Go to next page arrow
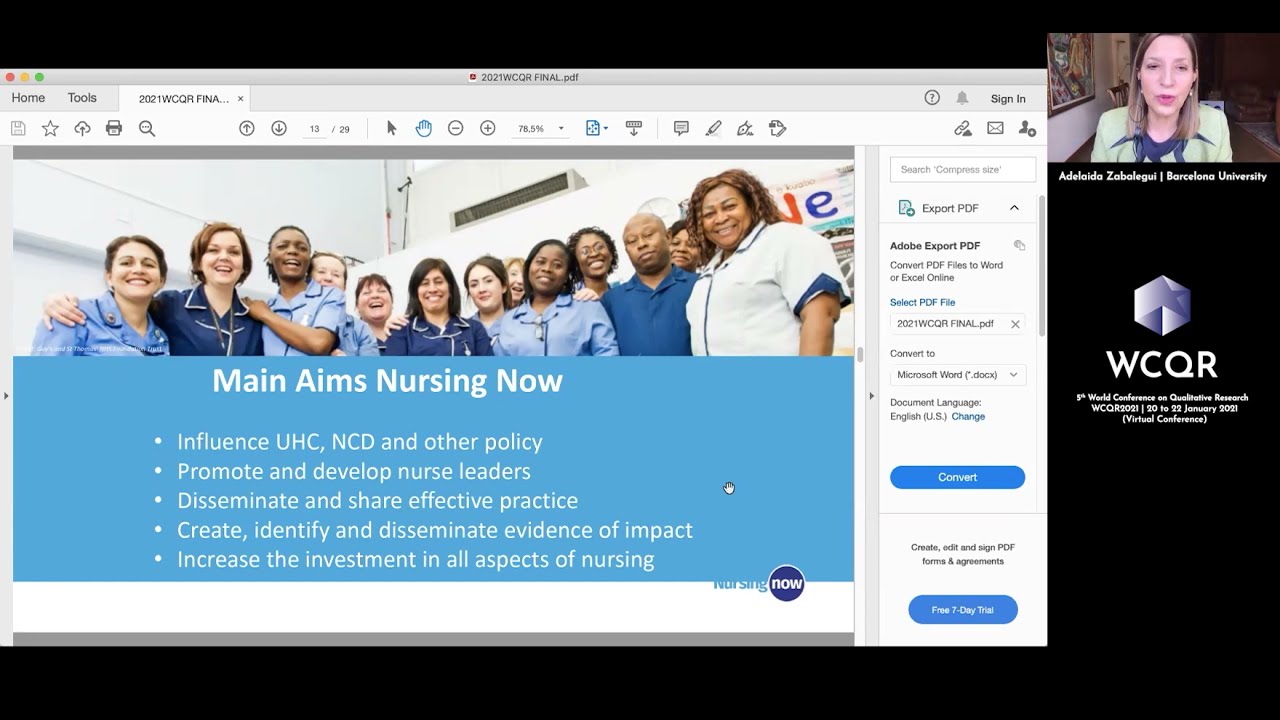This screenshot has height=720, width=1280. [279, 128]
